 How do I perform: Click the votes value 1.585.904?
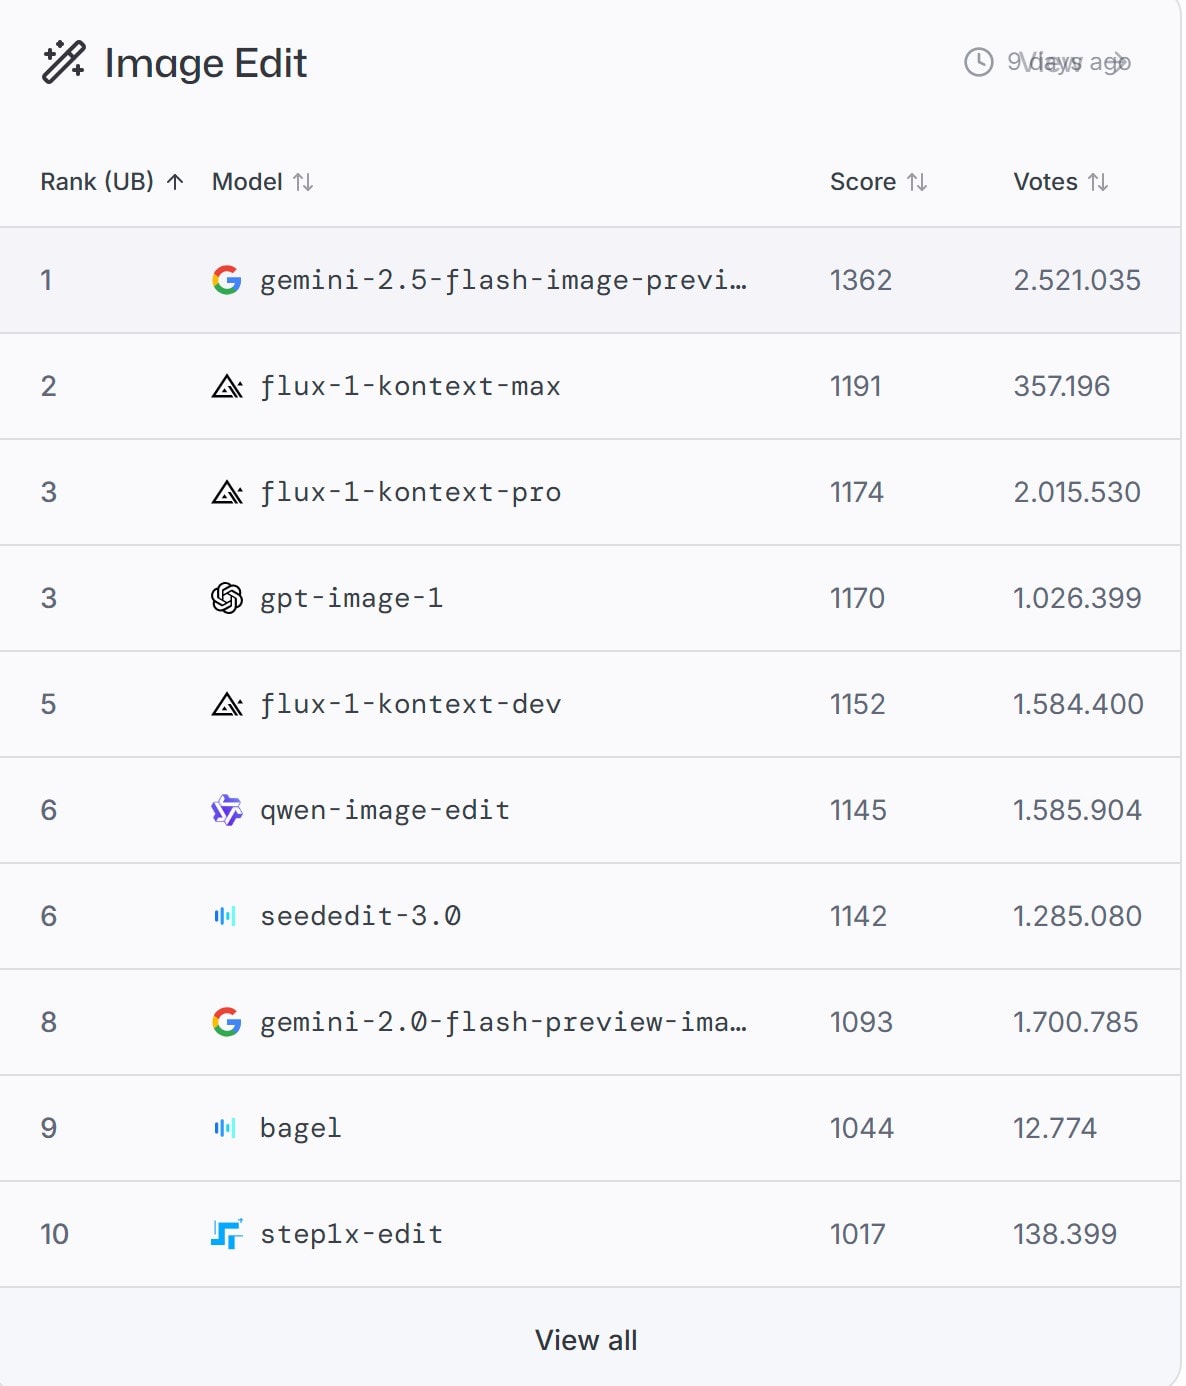(x=1077, y=810)
